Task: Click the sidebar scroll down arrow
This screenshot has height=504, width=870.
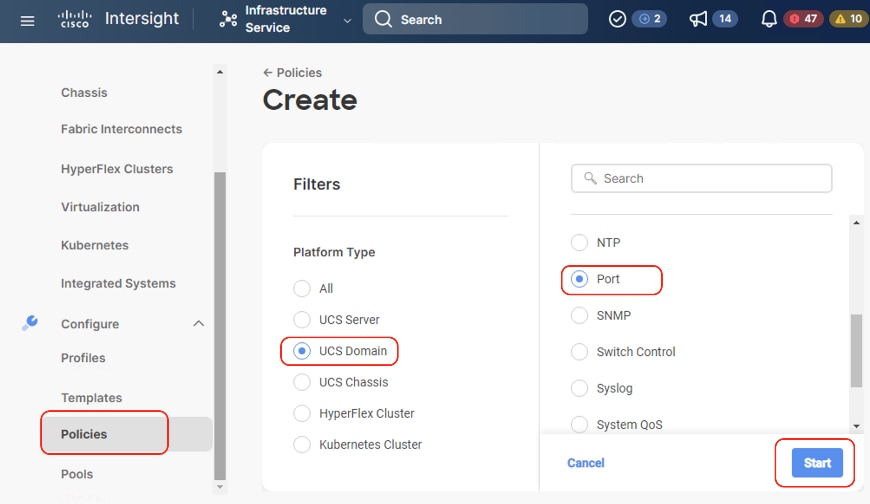Action: 220,487
